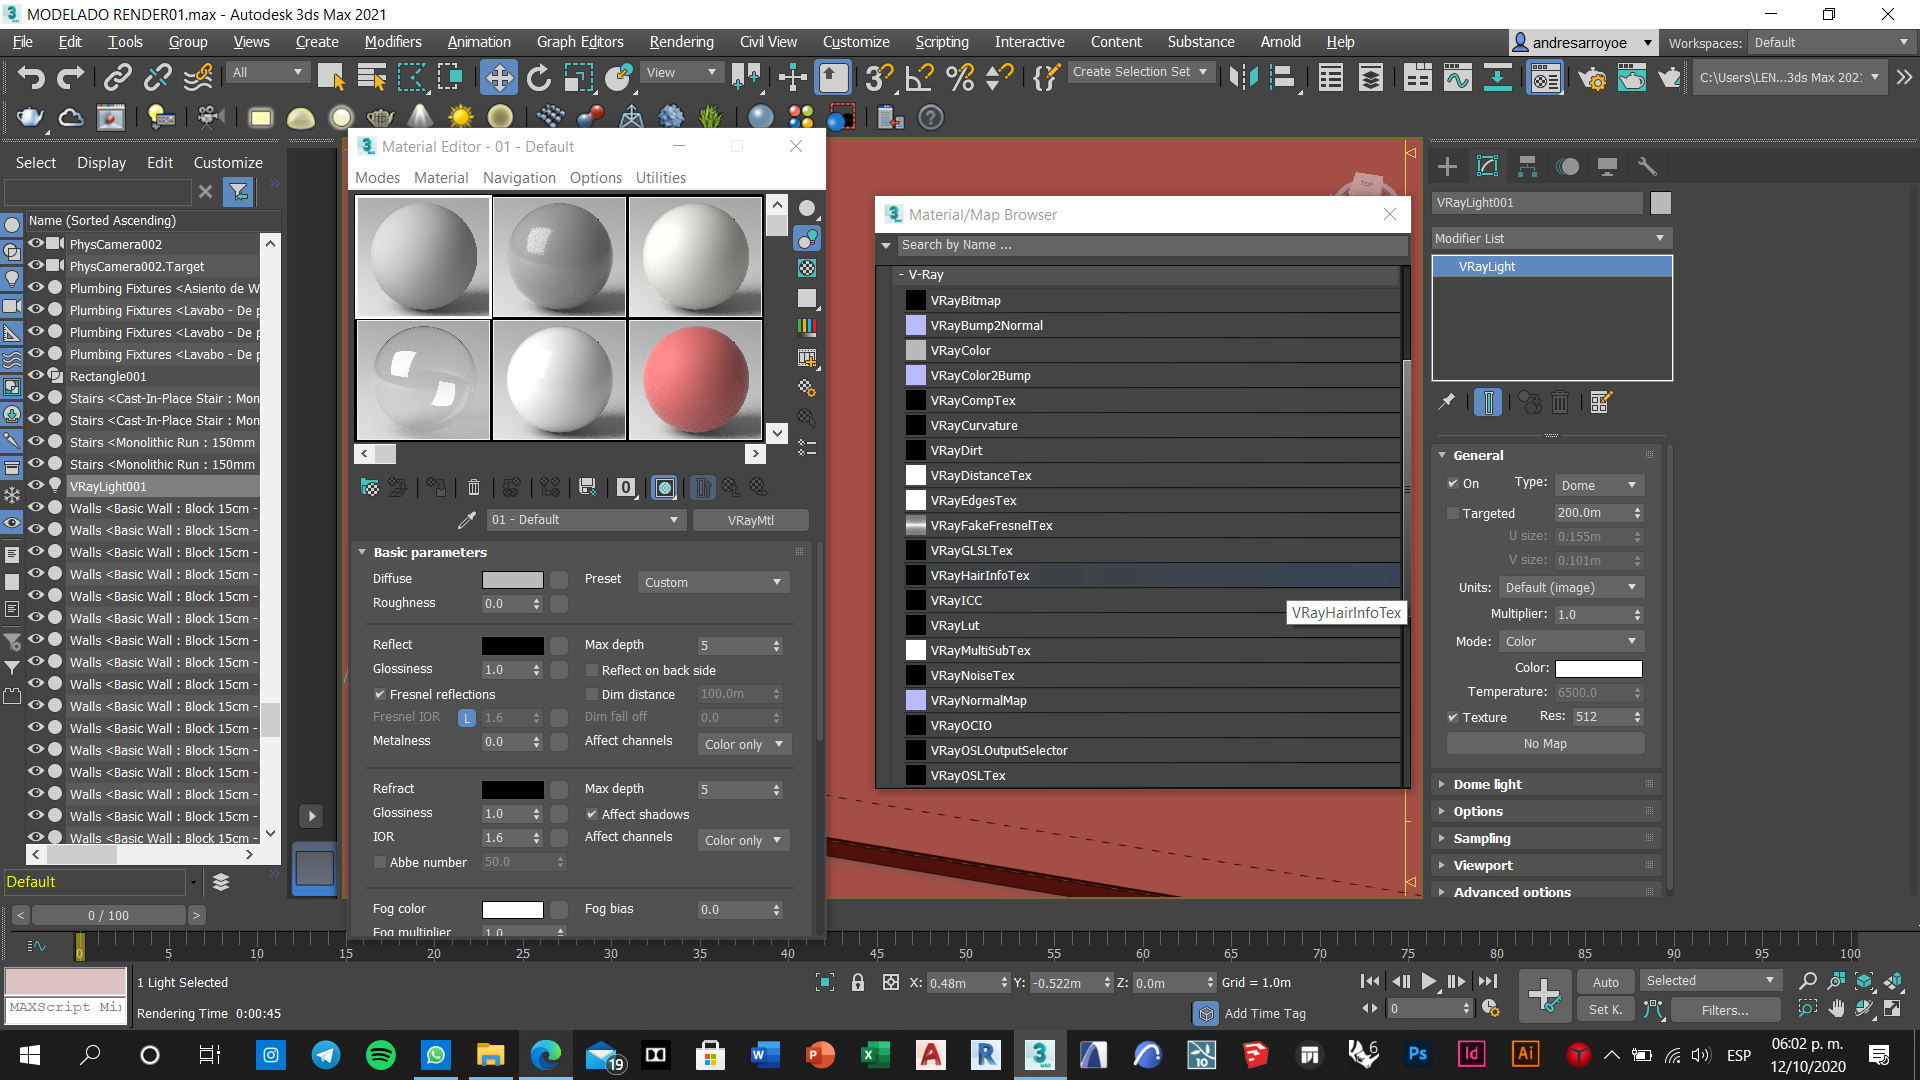The image size is (1920, 1080).
Task: Toggle the Percent Snap tool
Action: tap(960, 77)
